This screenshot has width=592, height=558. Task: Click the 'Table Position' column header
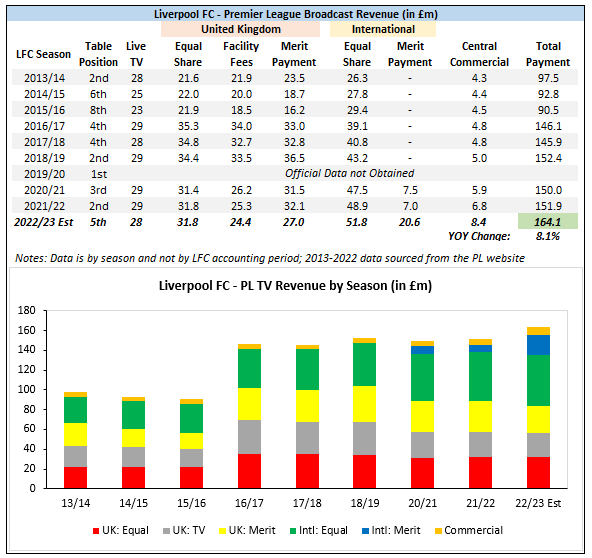(98, 54)
